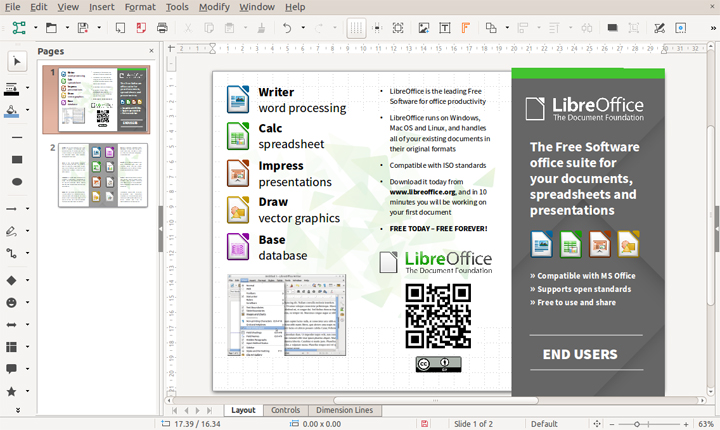Adjust the zoom slider handle
The width and height of the screenshot is (720, 430).
point(637,424)
